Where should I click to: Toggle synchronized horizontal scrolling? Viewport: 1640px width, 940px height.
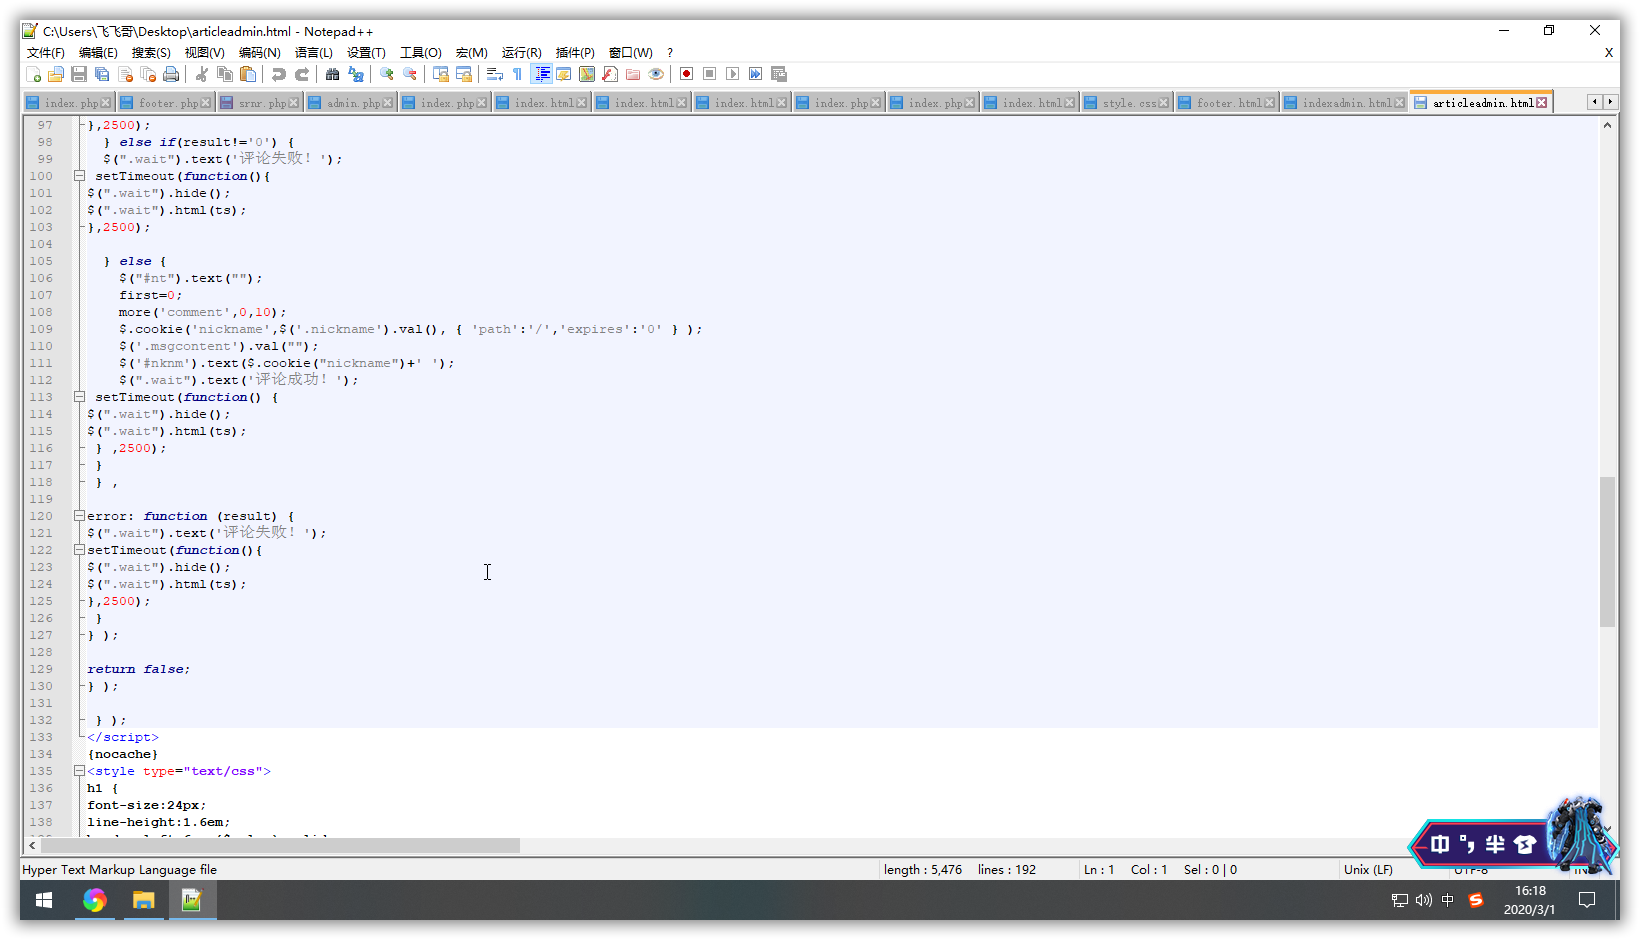coord(463,74)
